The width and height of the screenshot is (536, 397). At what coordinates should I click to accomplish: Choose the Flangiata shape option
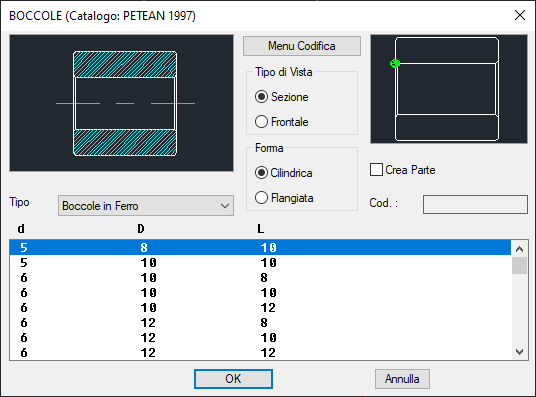point(261,198)
